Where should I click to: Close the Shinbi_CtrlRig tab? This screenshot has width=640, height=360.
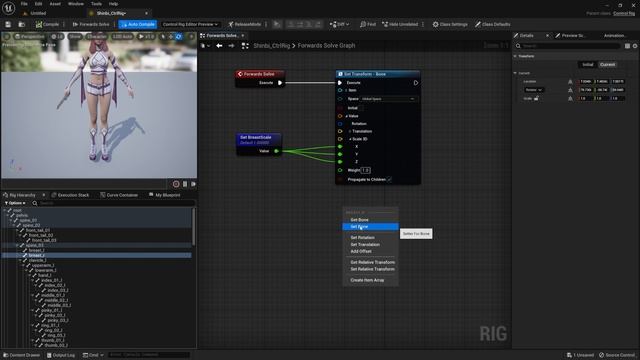147,13
